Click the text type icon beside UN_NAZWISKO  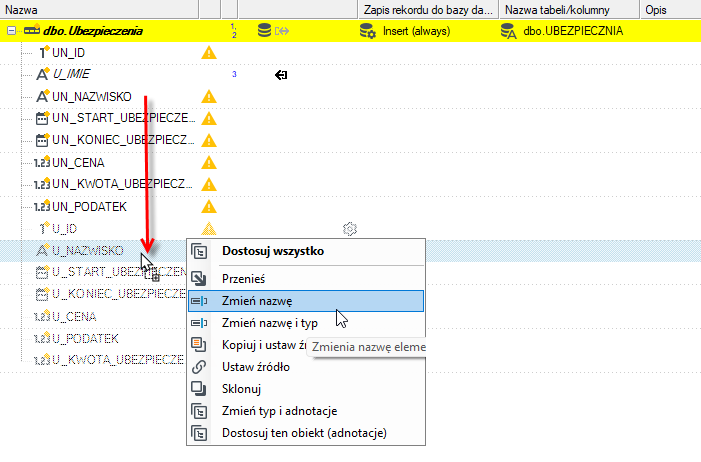(x=42, y=96)
